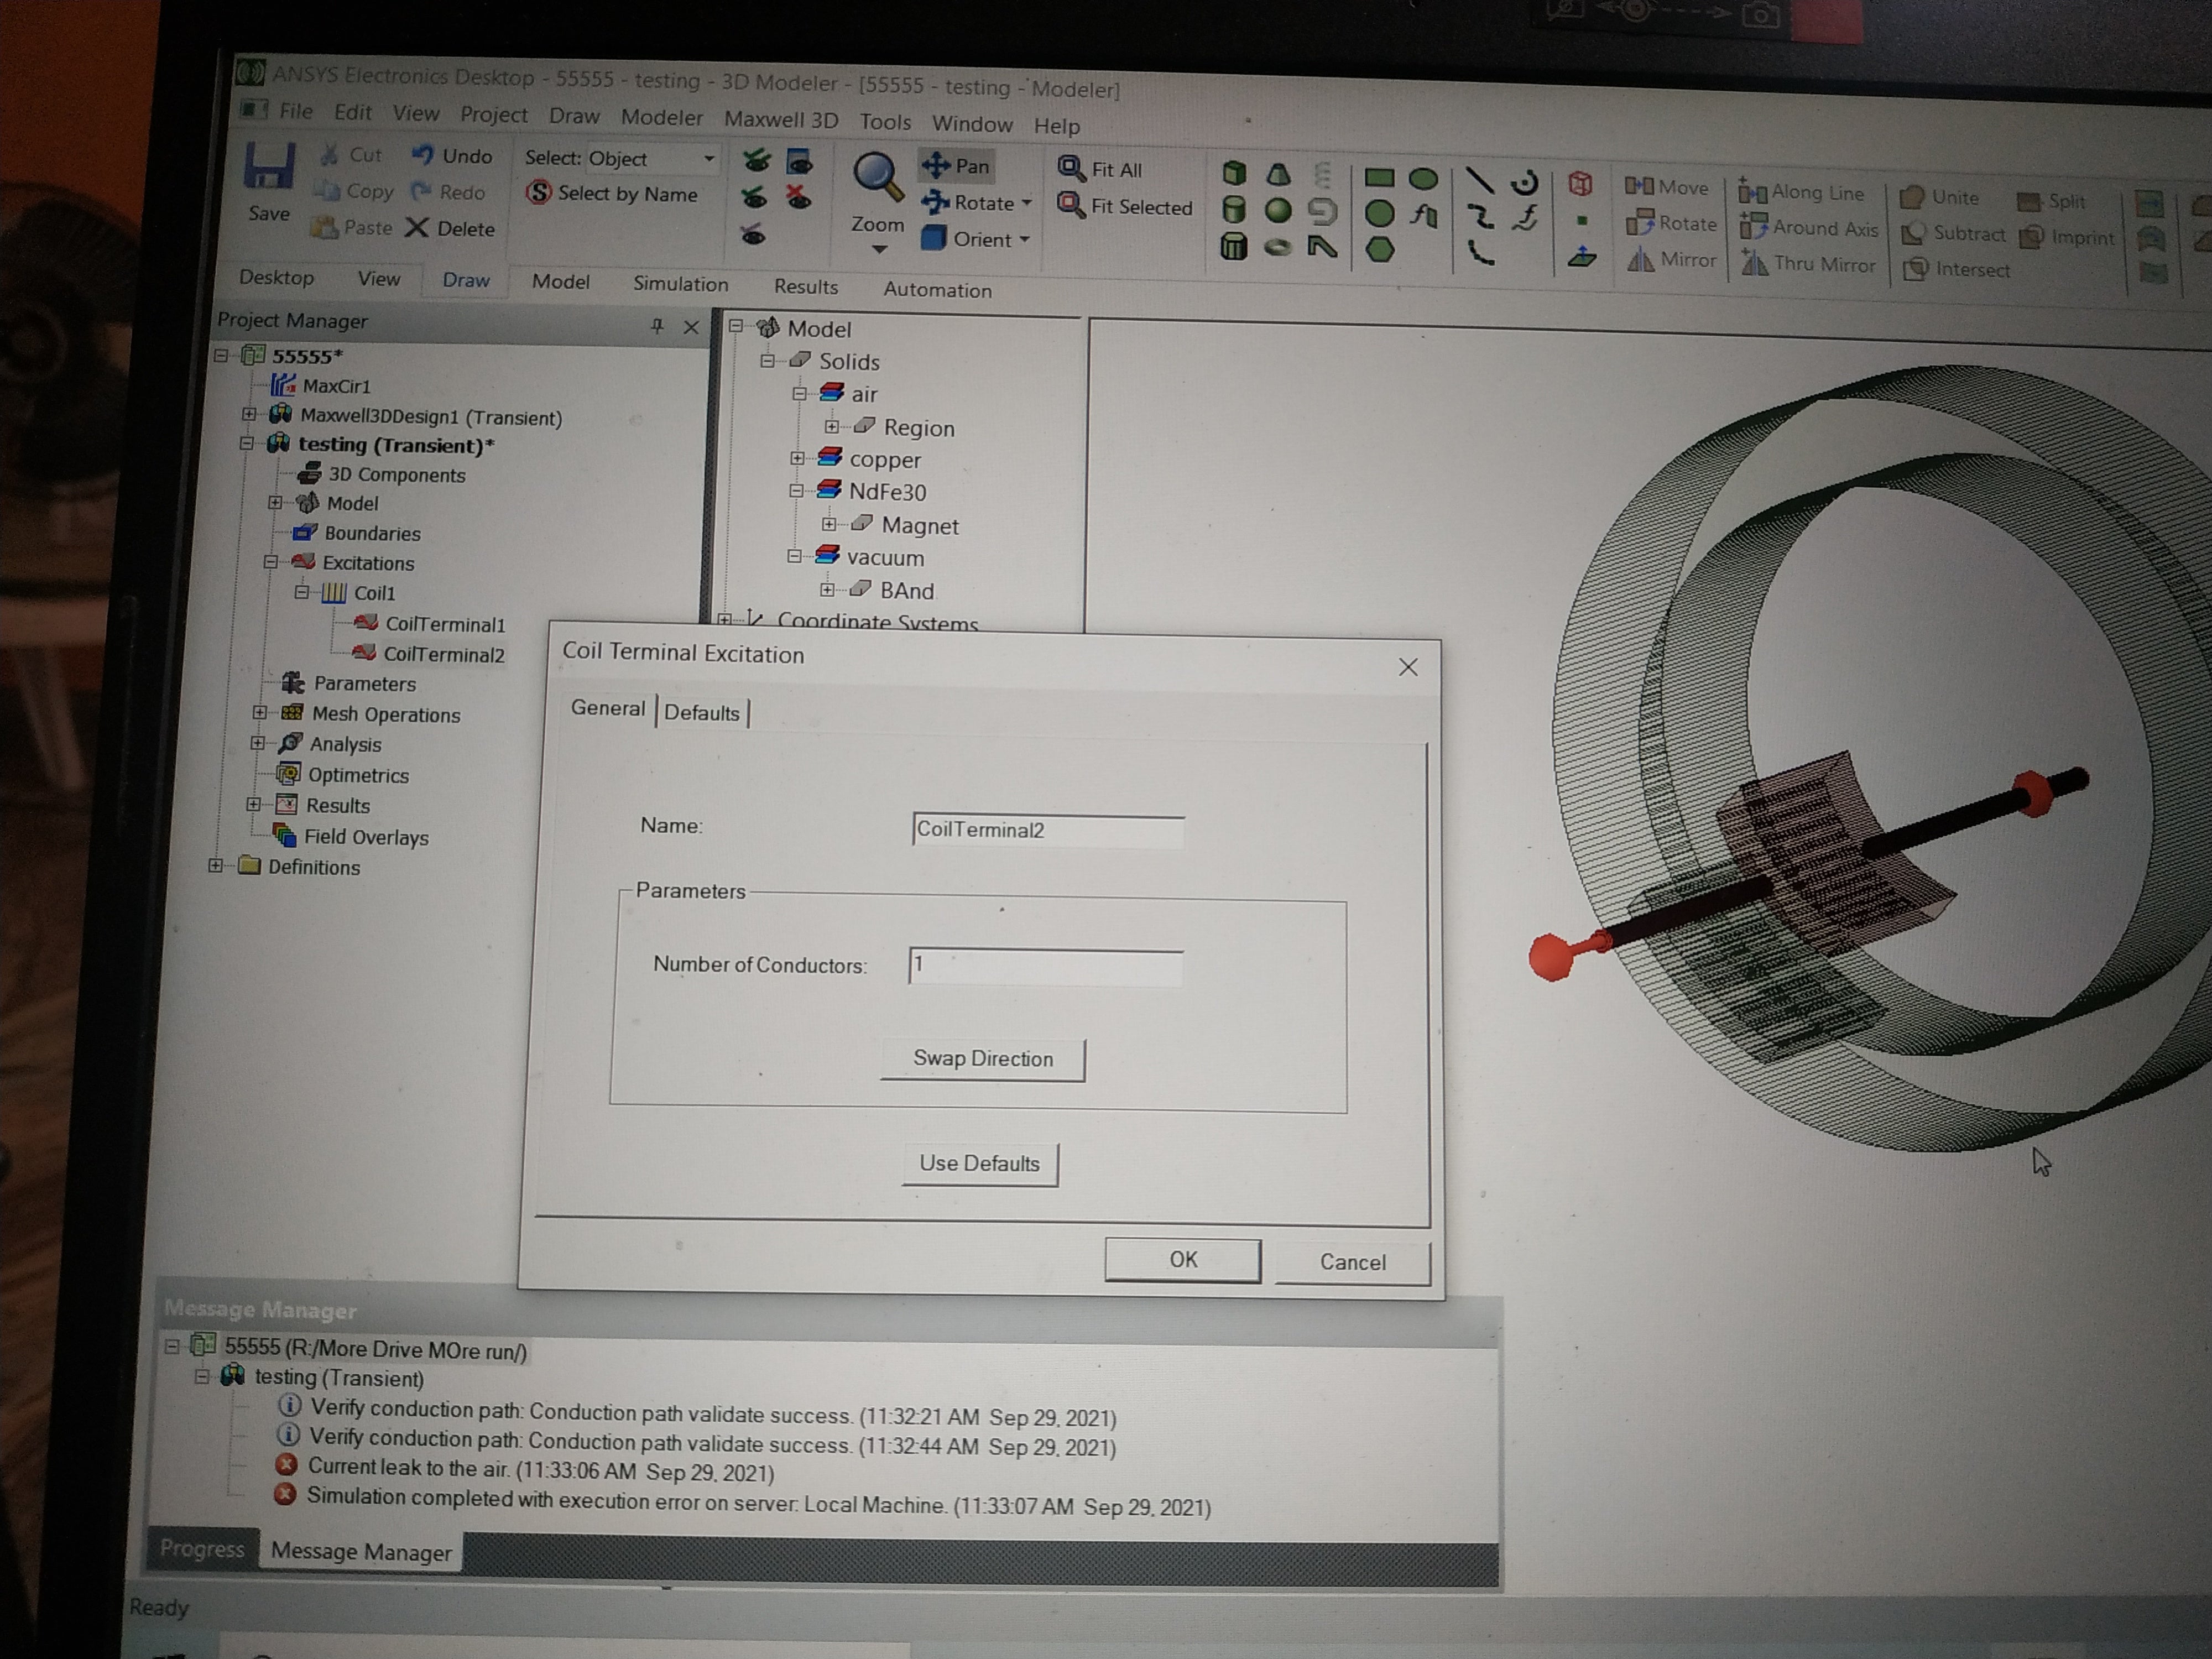The height and width of the screenshot is (1659, 2212).
Task: Open the Modeler menu
Action: [662, 117]
